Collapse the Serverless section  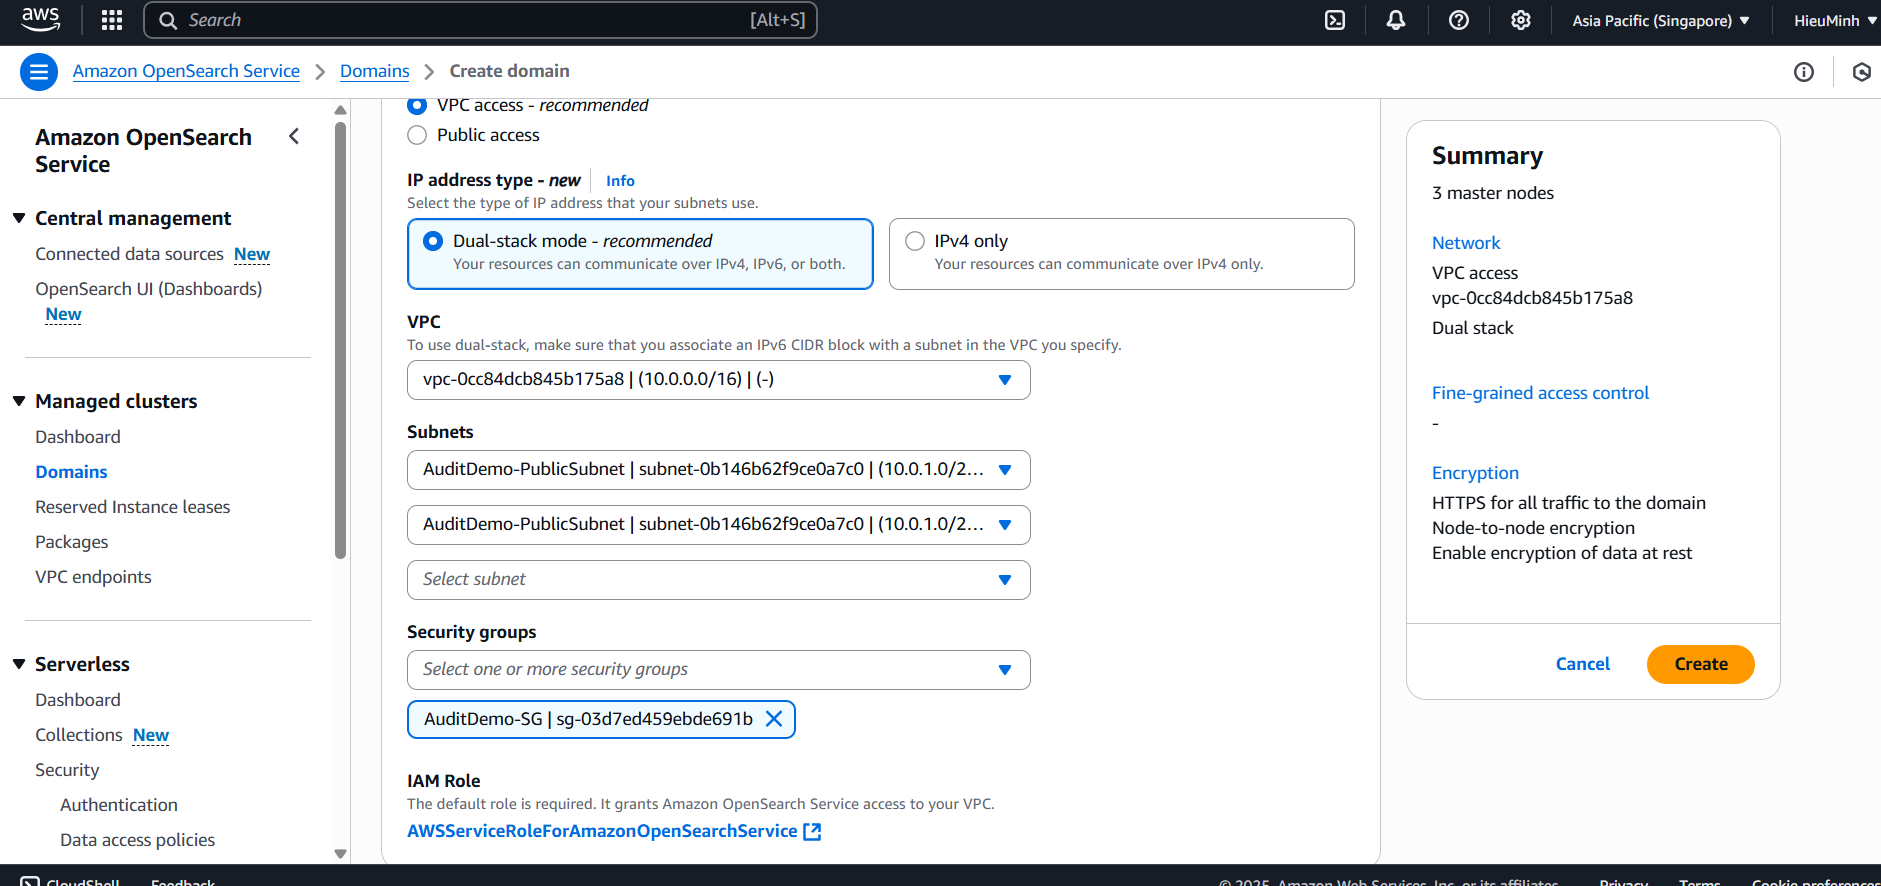pos(19,664)
